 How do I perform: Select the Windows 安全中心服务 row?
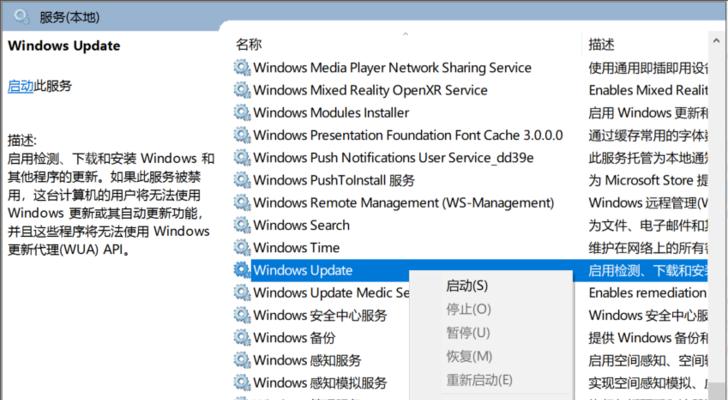point(320,315)
